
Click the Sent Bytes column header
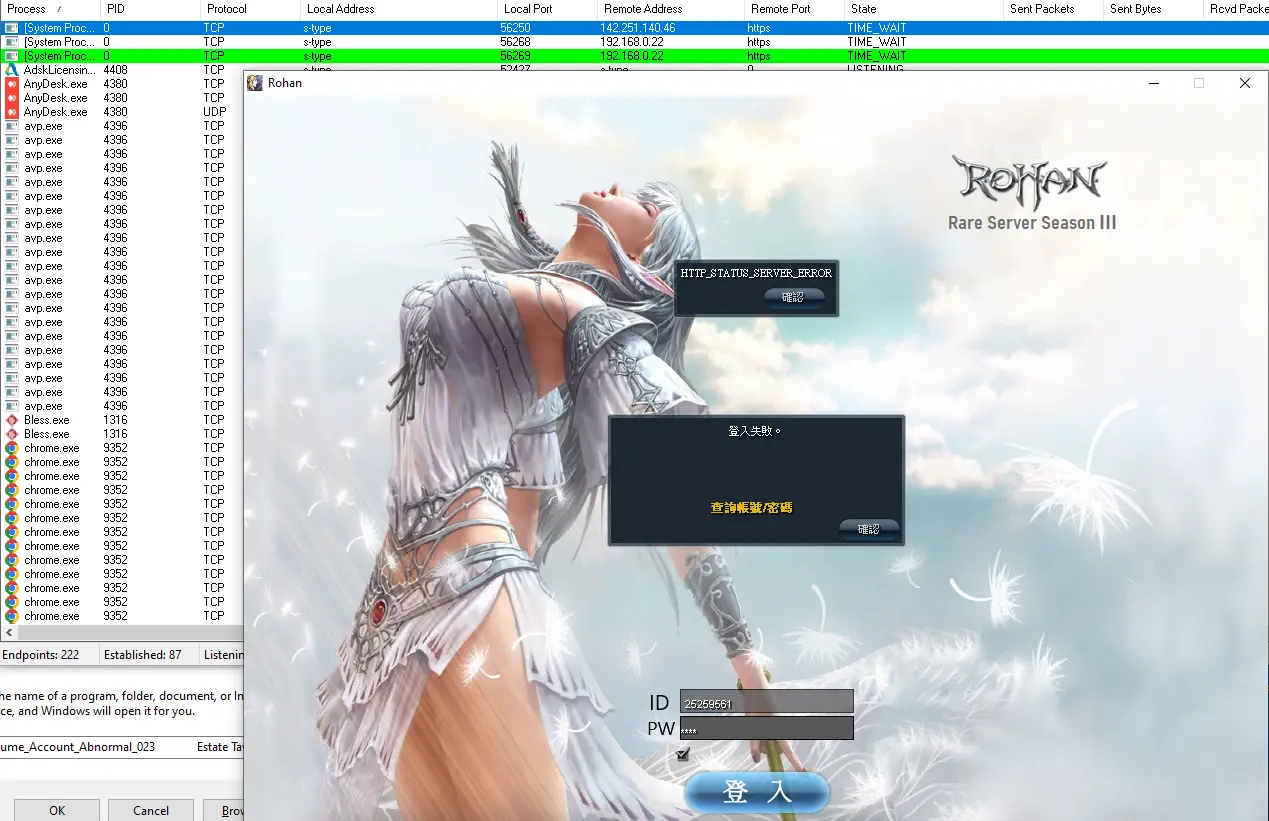pyautogui.click(x=1154, y=9)
